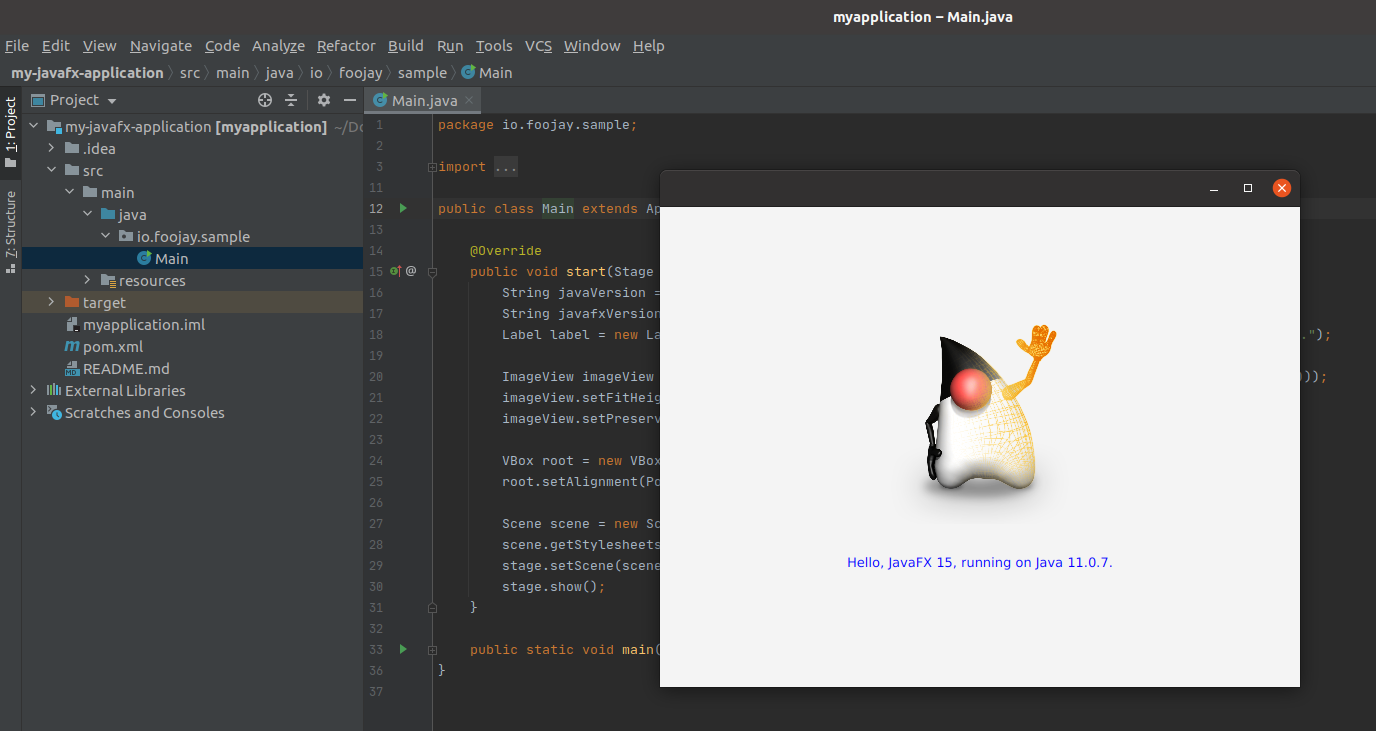
Task: Hide the Project tool window (minus icon)
Action: tap(350, 100)
